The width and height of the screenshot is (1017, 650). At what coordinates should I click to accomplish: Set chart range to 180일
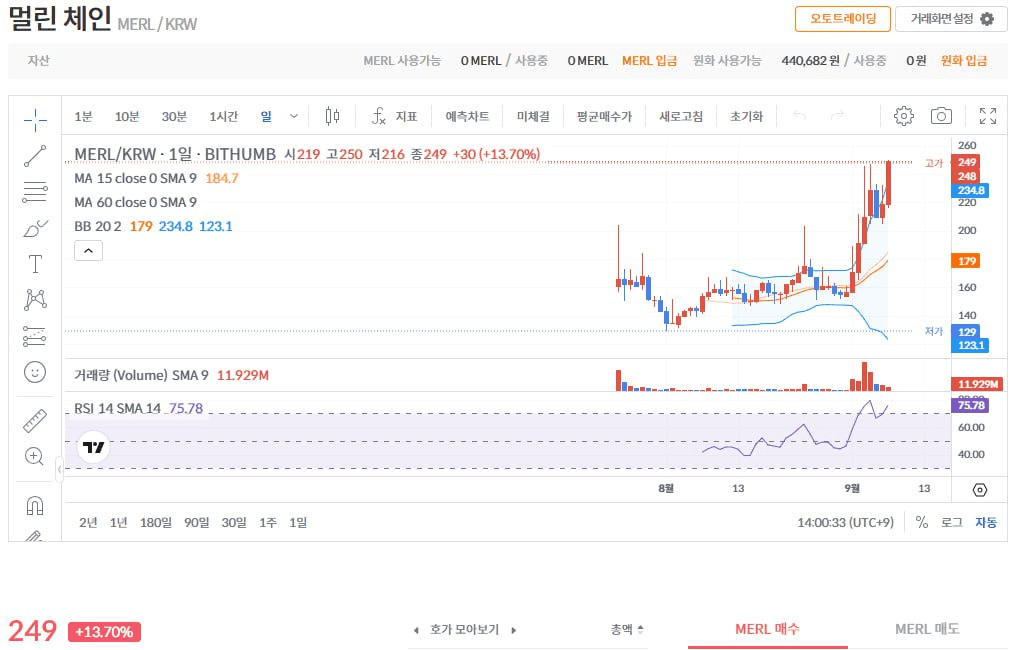tap(156, 522)
